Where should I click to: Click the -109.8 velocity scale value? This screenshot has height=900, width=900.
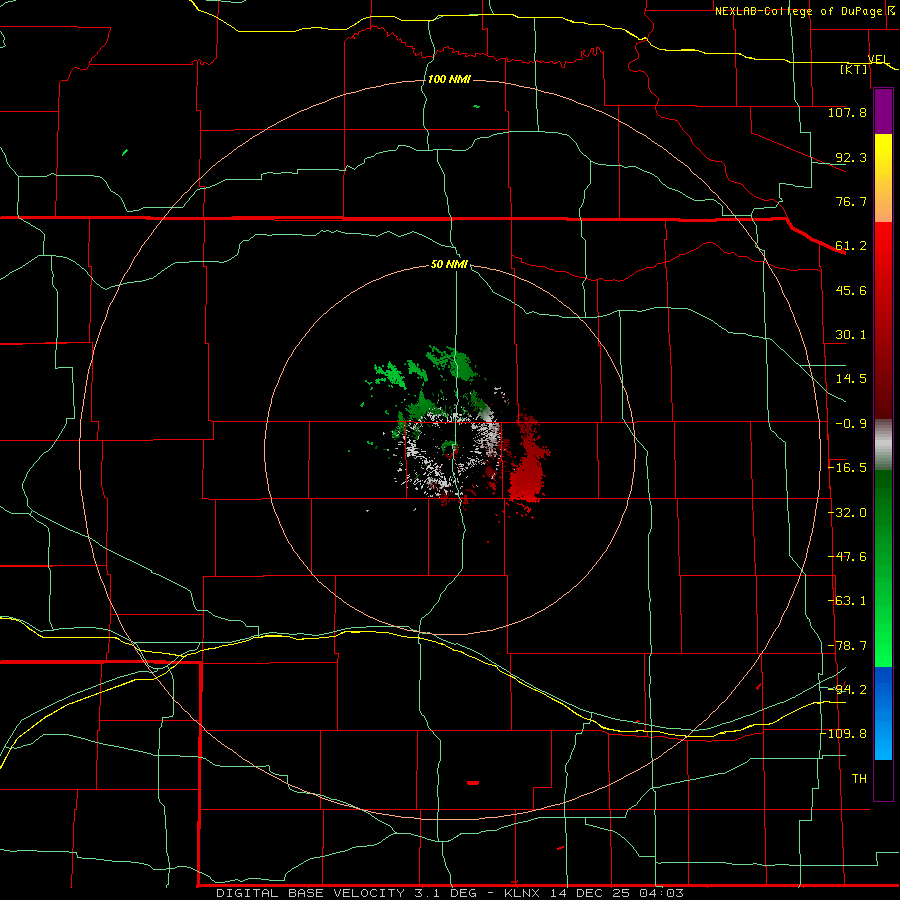coord(844,734)
